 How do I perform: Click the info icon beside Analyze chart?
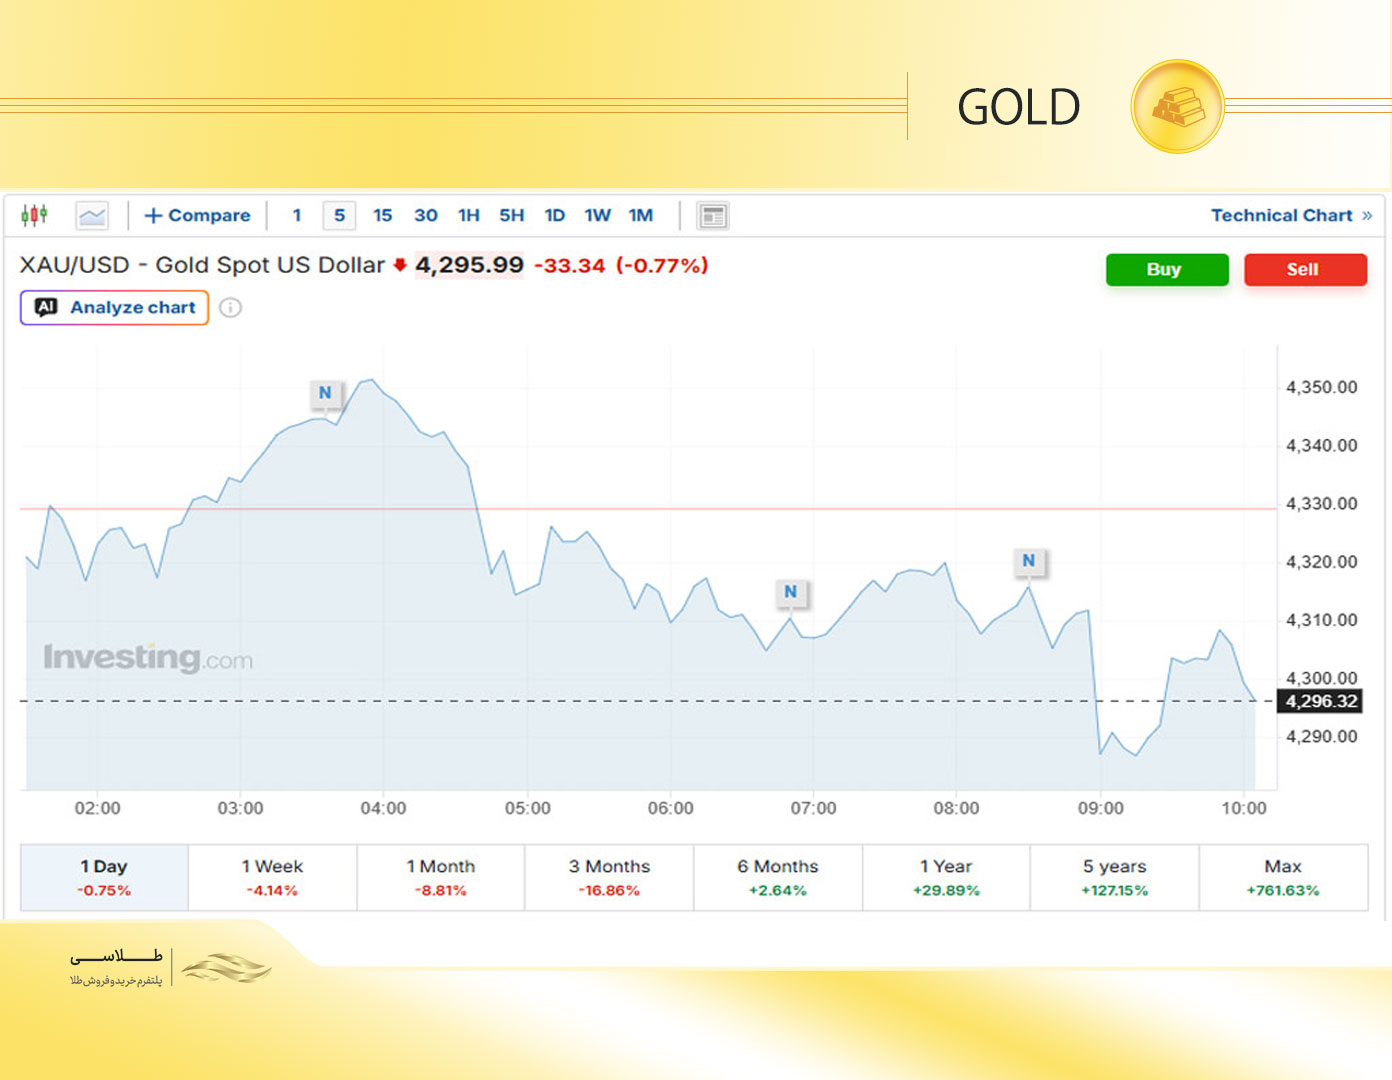click(231, 308)
